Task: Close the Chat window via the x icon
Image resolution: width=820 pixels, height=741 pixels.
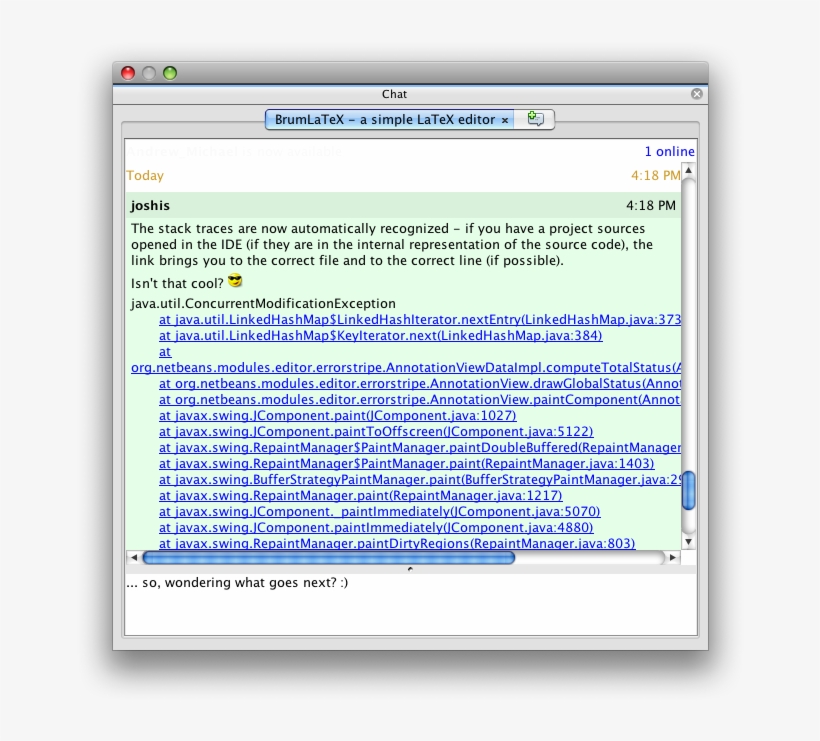Action: (x=696, y=94)
